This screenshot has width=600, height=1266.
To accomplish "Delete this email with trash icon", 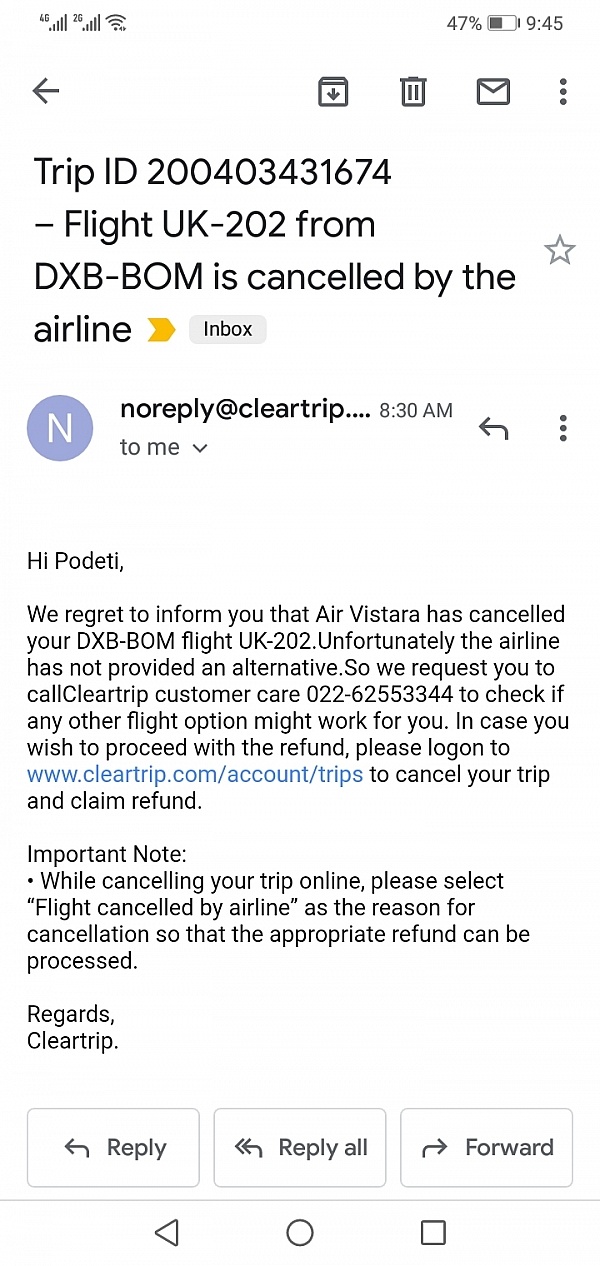I will pos(413,92).
